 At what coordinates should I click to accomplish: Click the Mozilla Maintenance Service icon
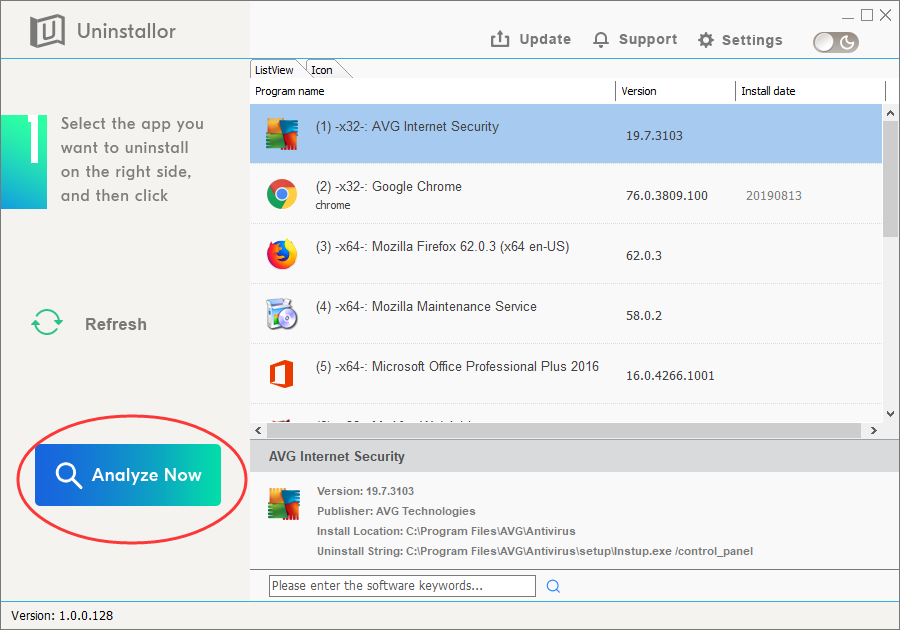(x=282, y=314)
